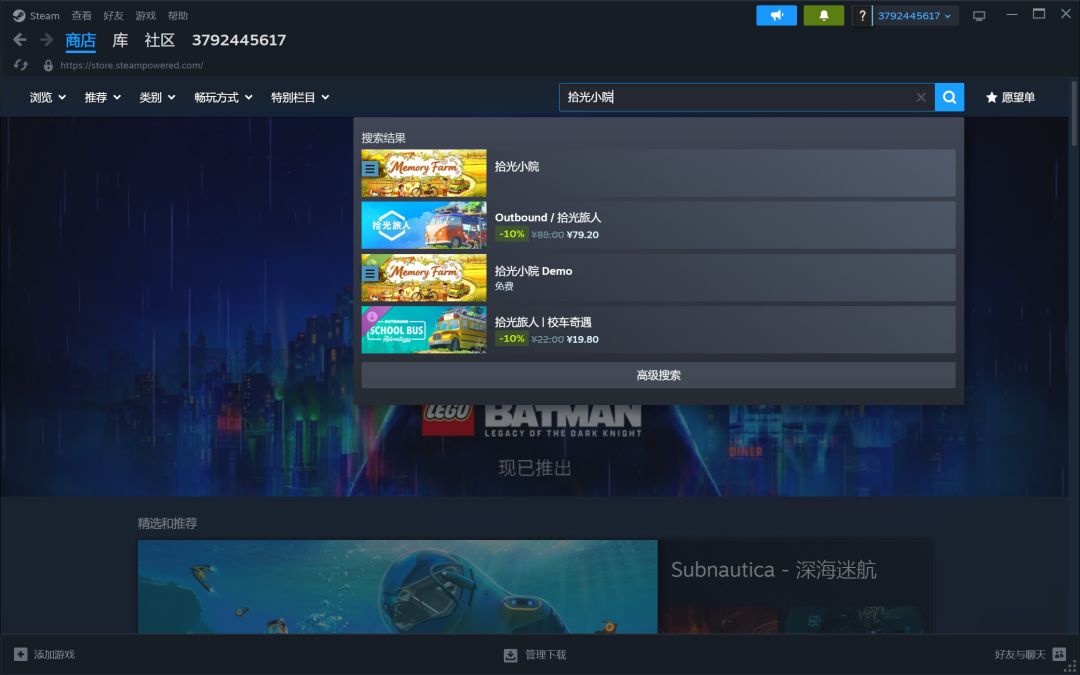Click the 现已推出 text on the Batman banner
The image size is (1080, 675).
click(x=535, y=468)
